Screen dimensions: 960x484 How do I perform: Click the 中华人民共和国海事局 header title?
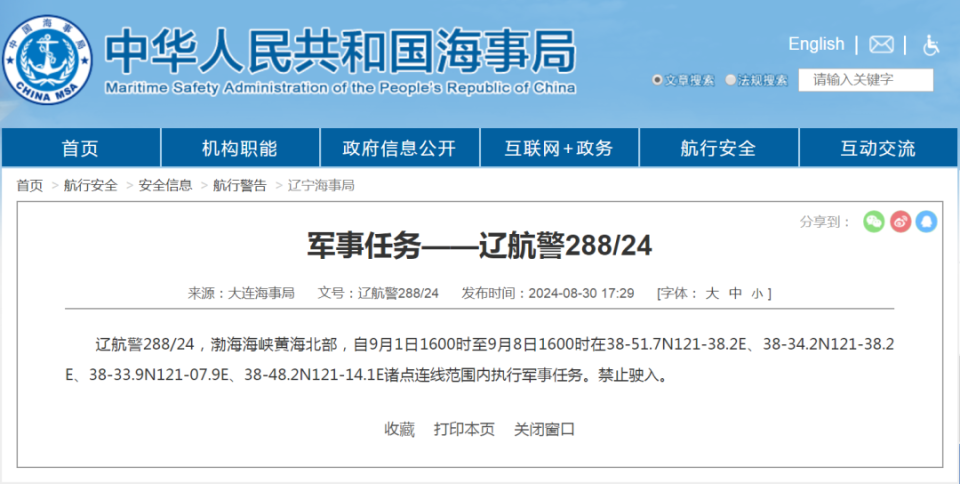[x=340, y=52]
